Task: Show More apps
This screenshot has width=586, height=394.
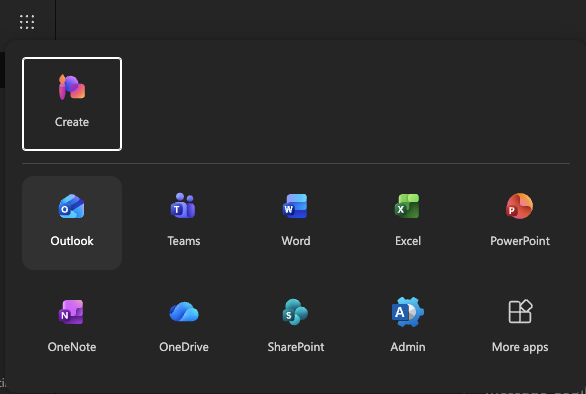Action: [x=520, y=329]
